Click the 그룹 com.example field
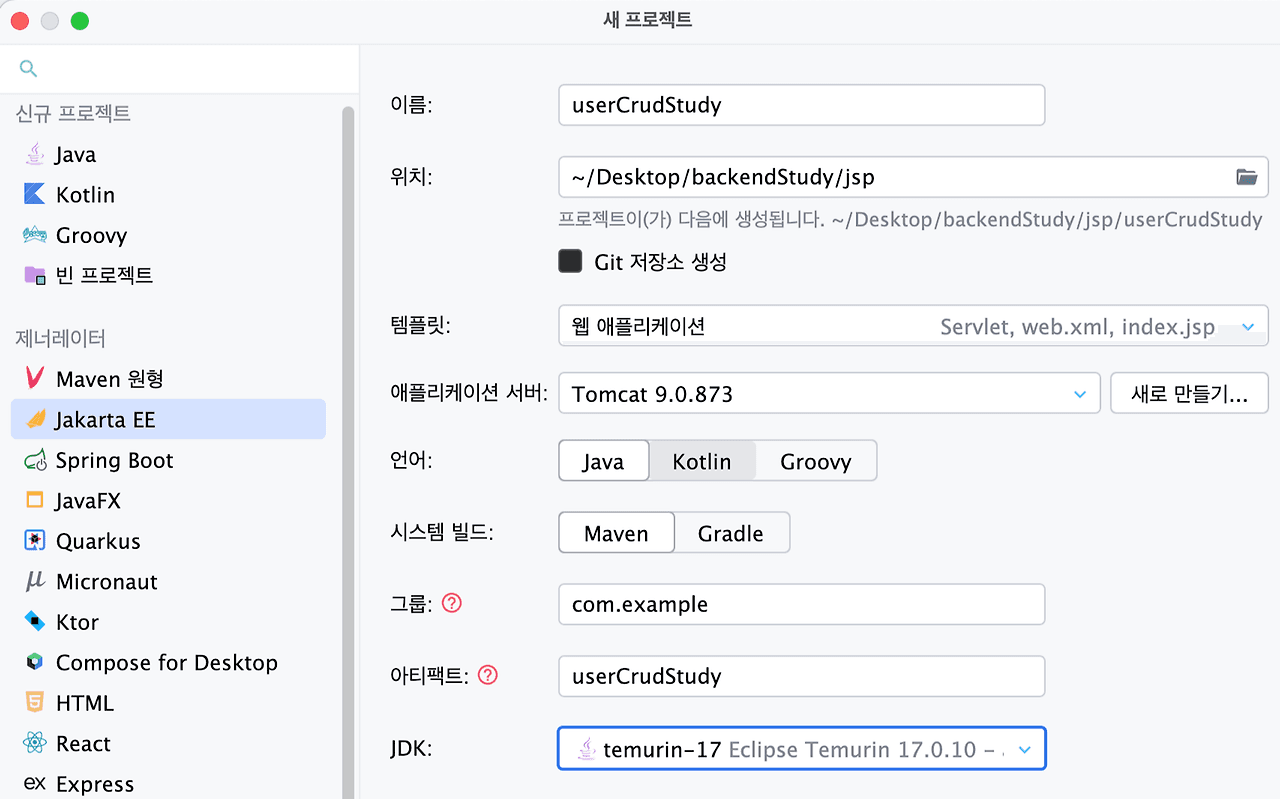Screen dimensions: 1280x799 coord(801,604)
